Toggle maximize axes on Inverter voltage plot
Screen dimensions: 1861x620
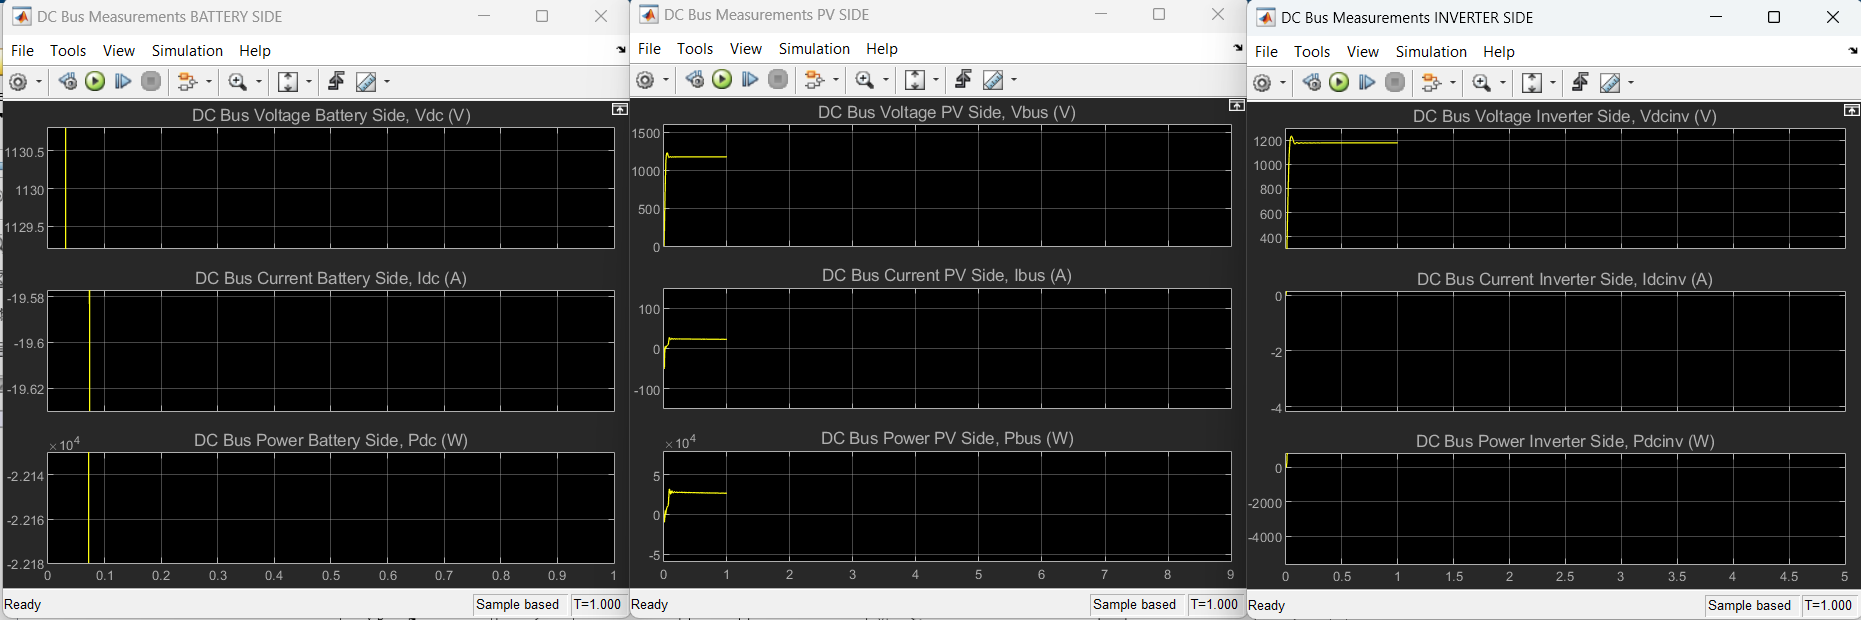(x=1851, y=110)
